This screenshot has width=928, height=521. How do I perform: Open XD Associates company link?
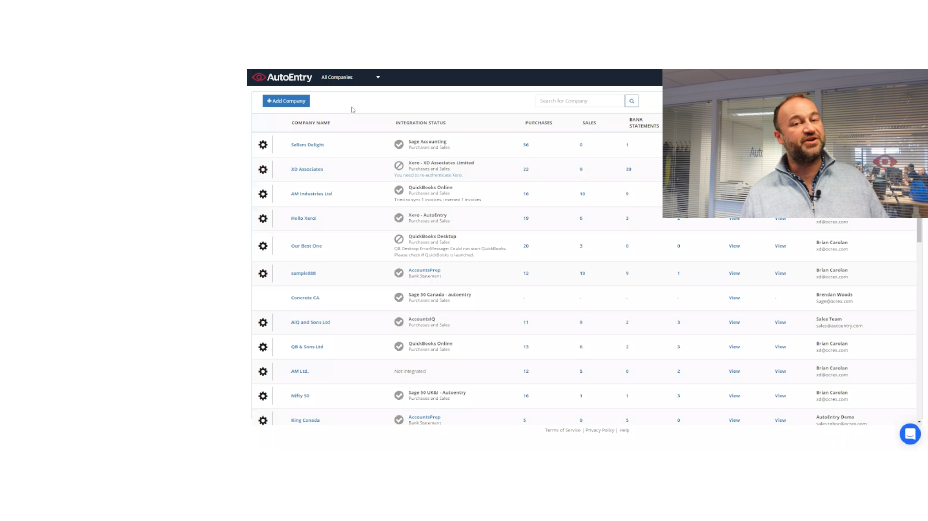307,169
